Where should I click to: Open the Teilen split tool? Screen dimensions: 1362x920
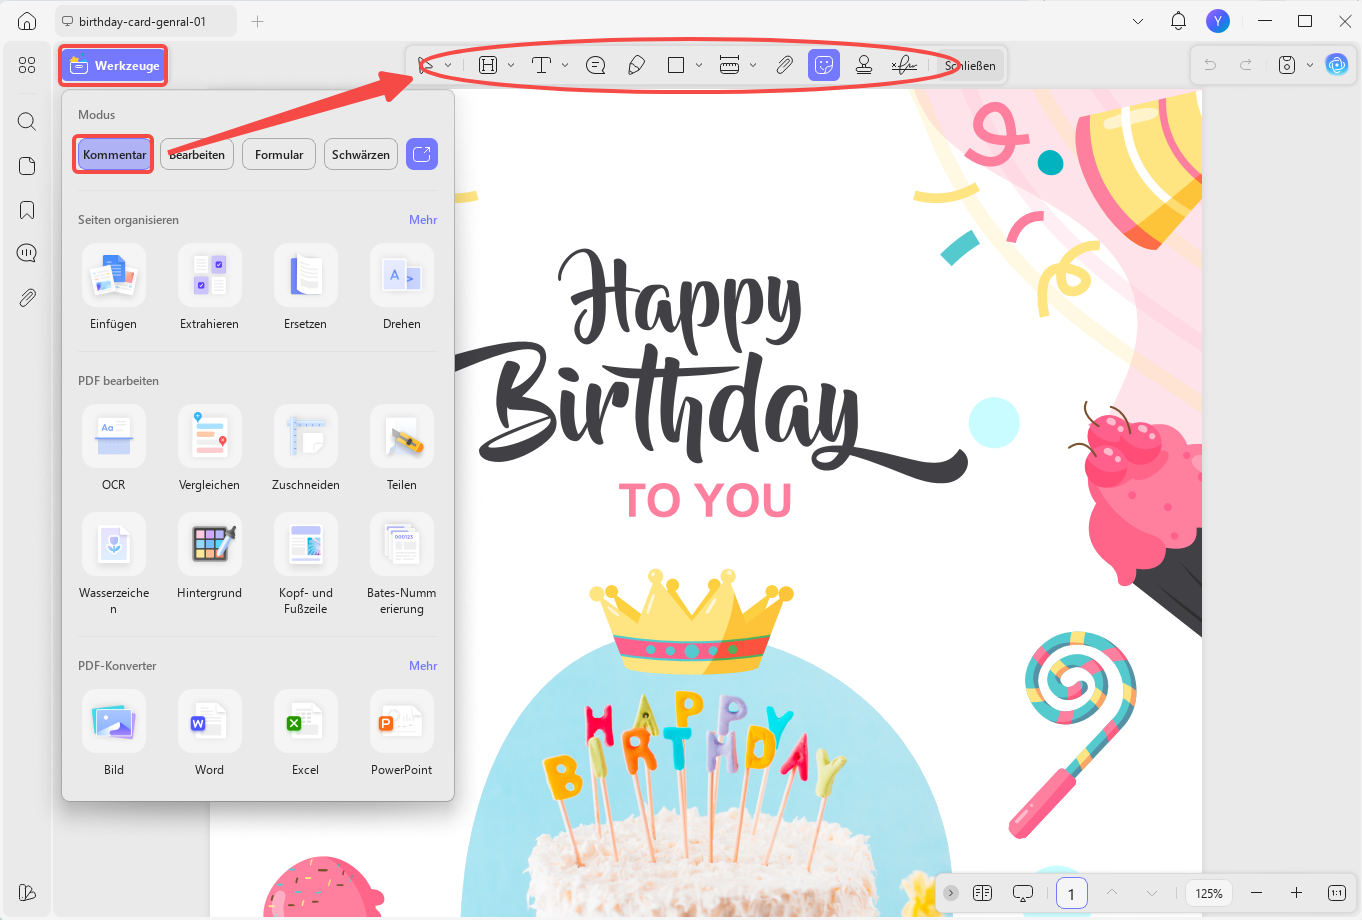coord(402,448)
